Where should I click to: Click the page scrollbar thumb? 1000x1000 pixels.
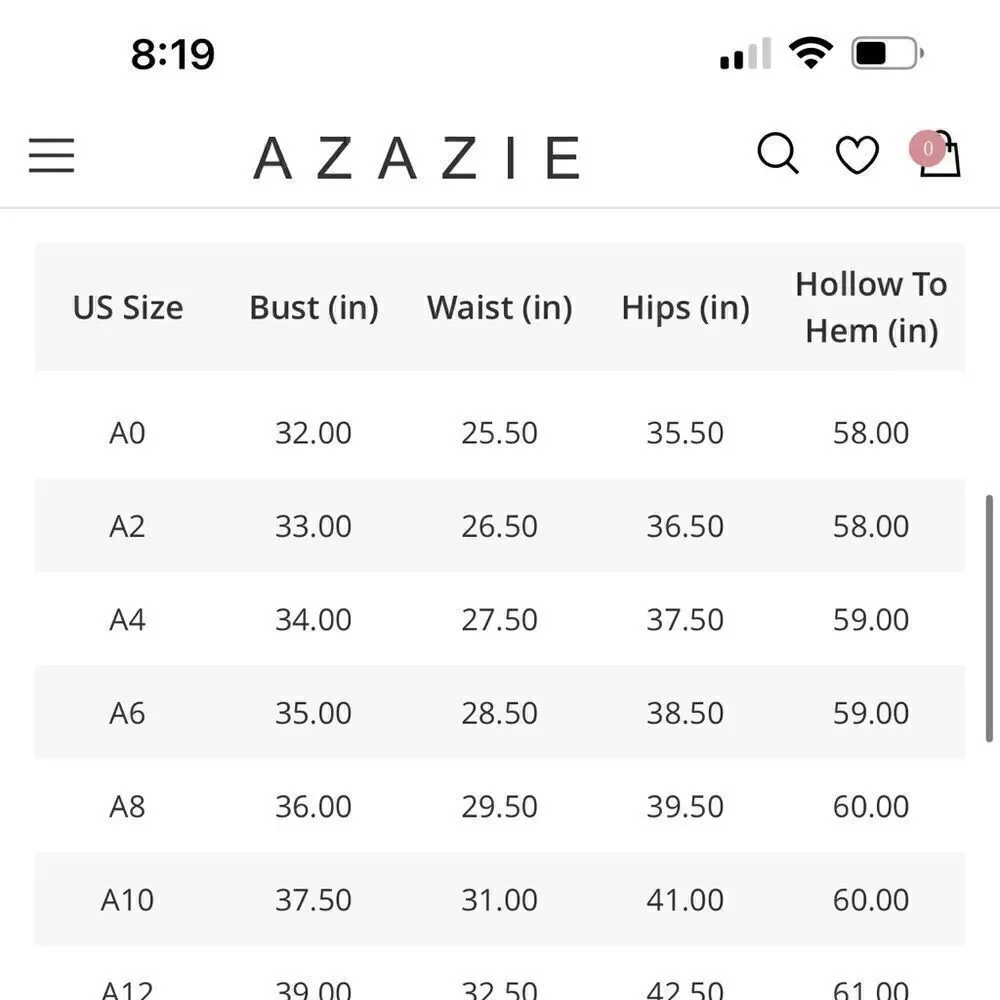(989, 617)
